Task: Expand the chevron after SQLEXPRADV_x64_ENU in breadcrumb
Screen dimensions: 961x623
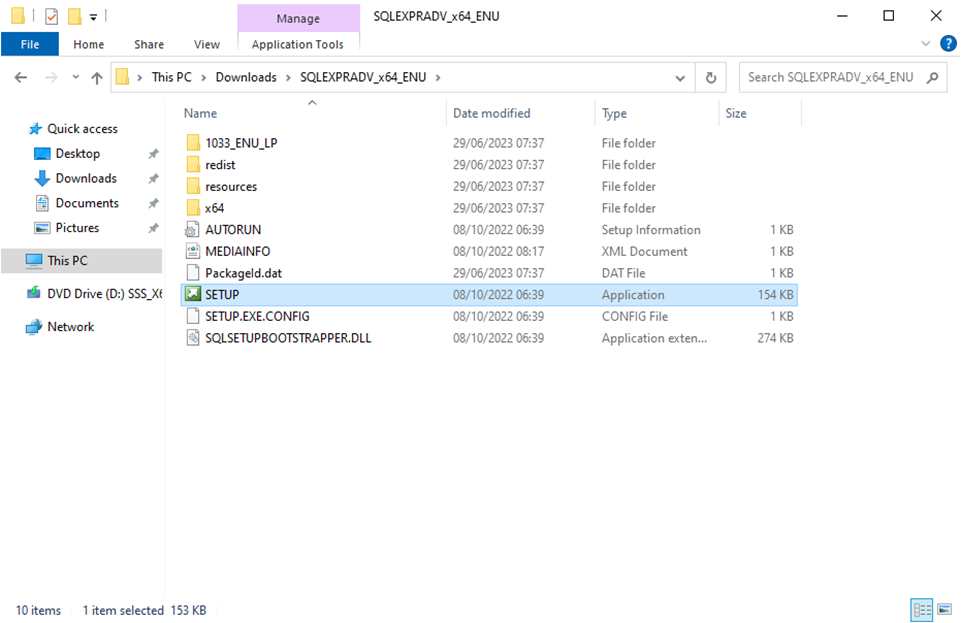Action: pos(438,78)
